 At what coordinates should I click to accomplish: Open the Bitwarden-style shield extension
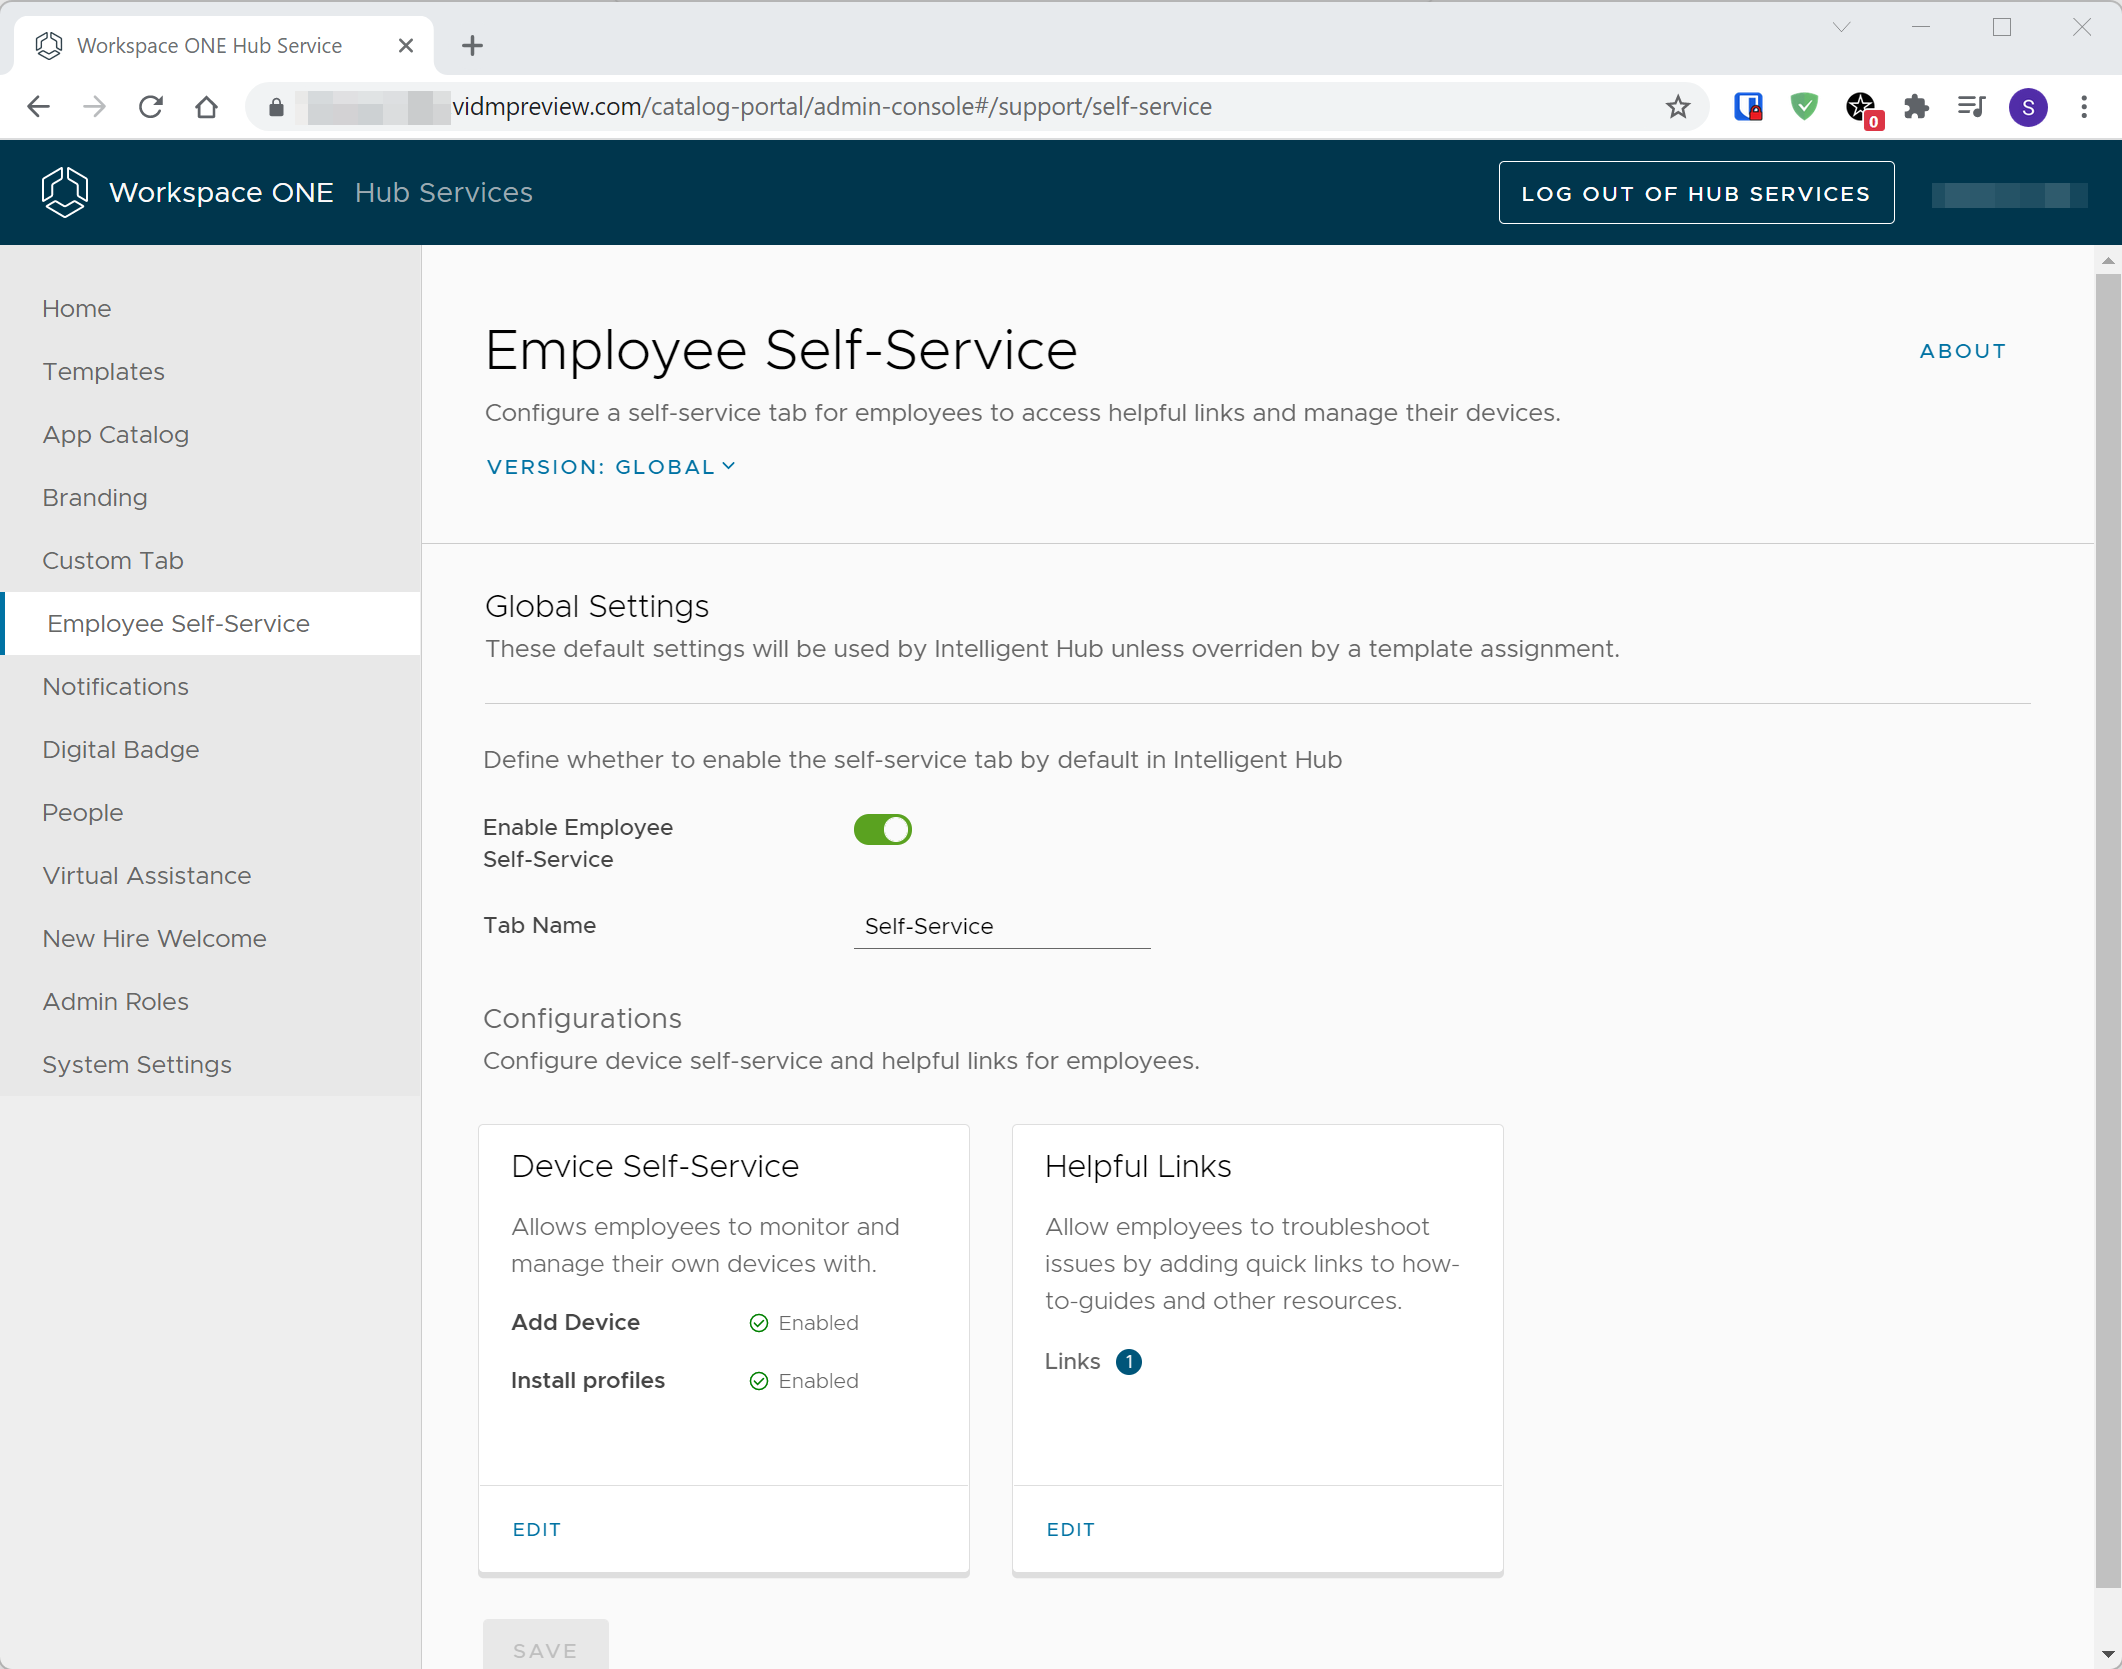1748,107
